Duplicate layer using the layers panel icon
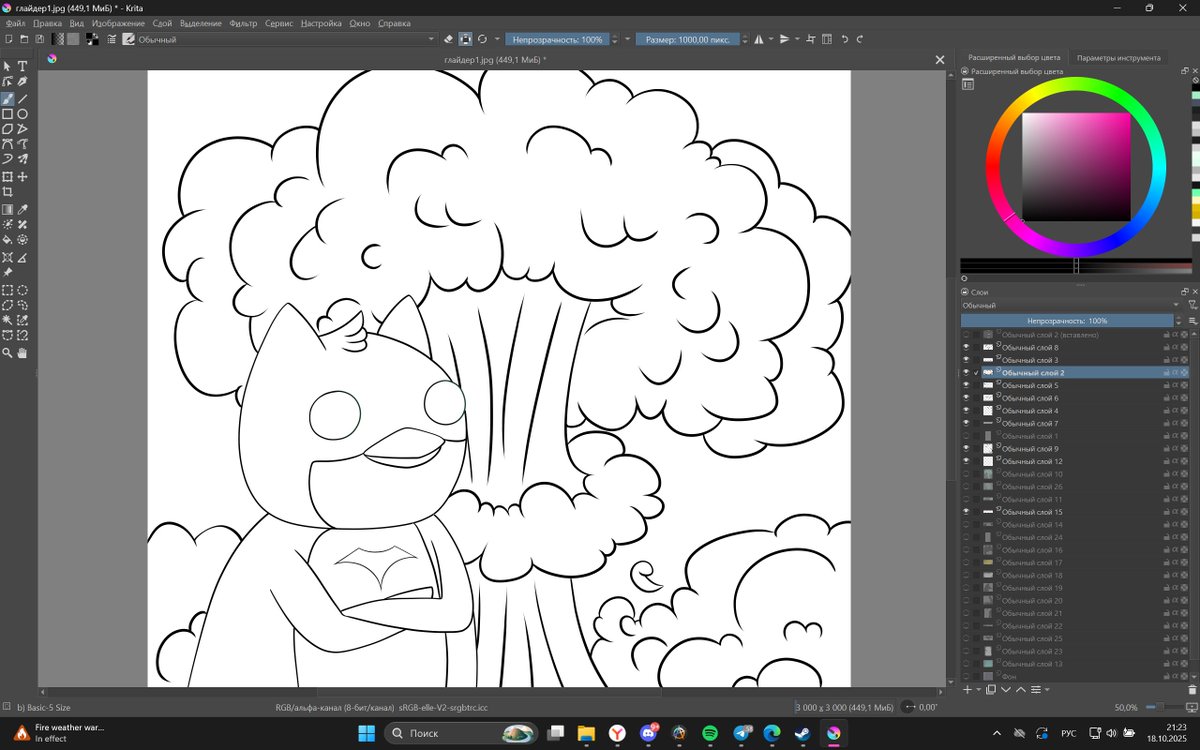The image size is (1200, 750). click(991, 689)
